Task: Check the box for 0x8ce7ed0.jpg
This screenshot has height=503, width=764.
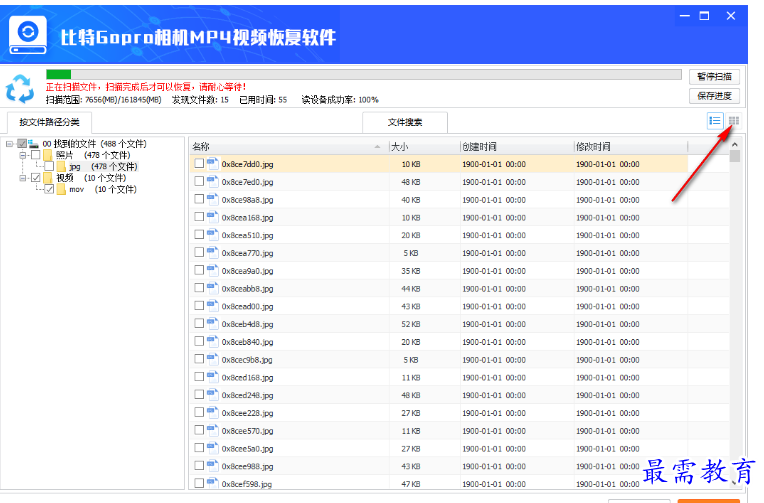Action: [x=199, y=181]
